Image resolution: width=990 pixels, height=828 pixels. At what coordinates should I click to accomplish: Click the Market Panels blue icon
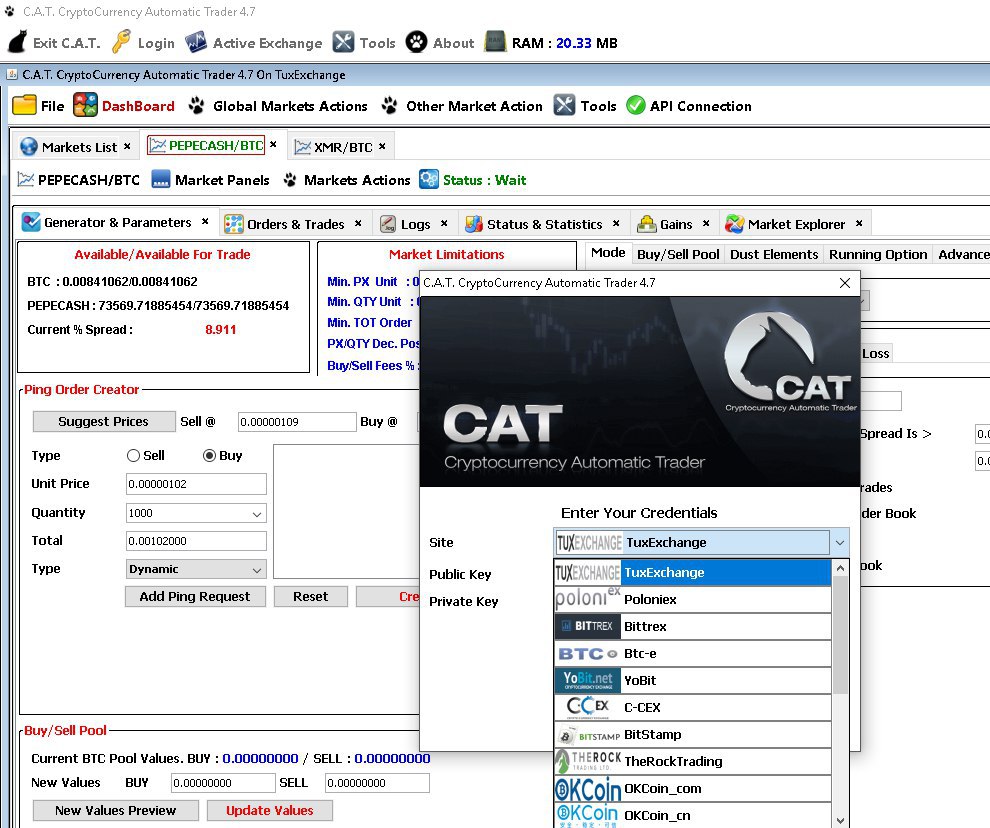[161, 180]
